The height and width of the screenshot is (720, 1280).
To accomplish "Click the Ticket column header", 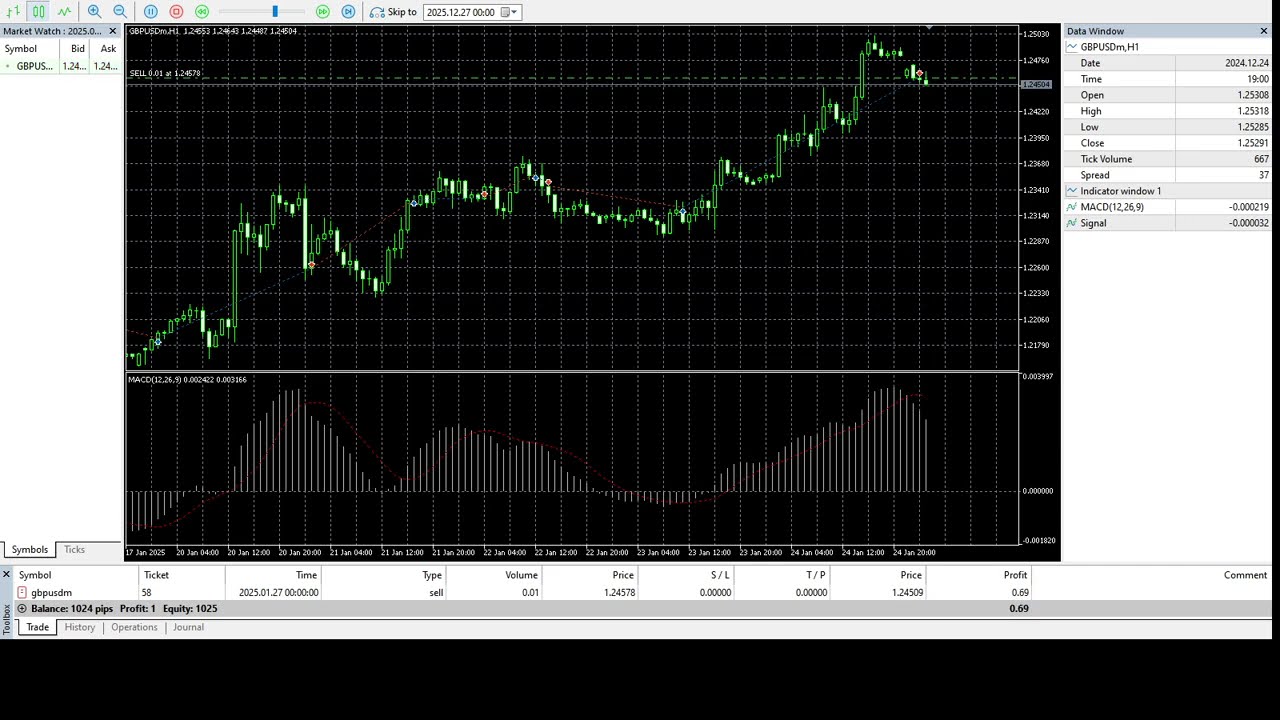I will pos(182,575).
